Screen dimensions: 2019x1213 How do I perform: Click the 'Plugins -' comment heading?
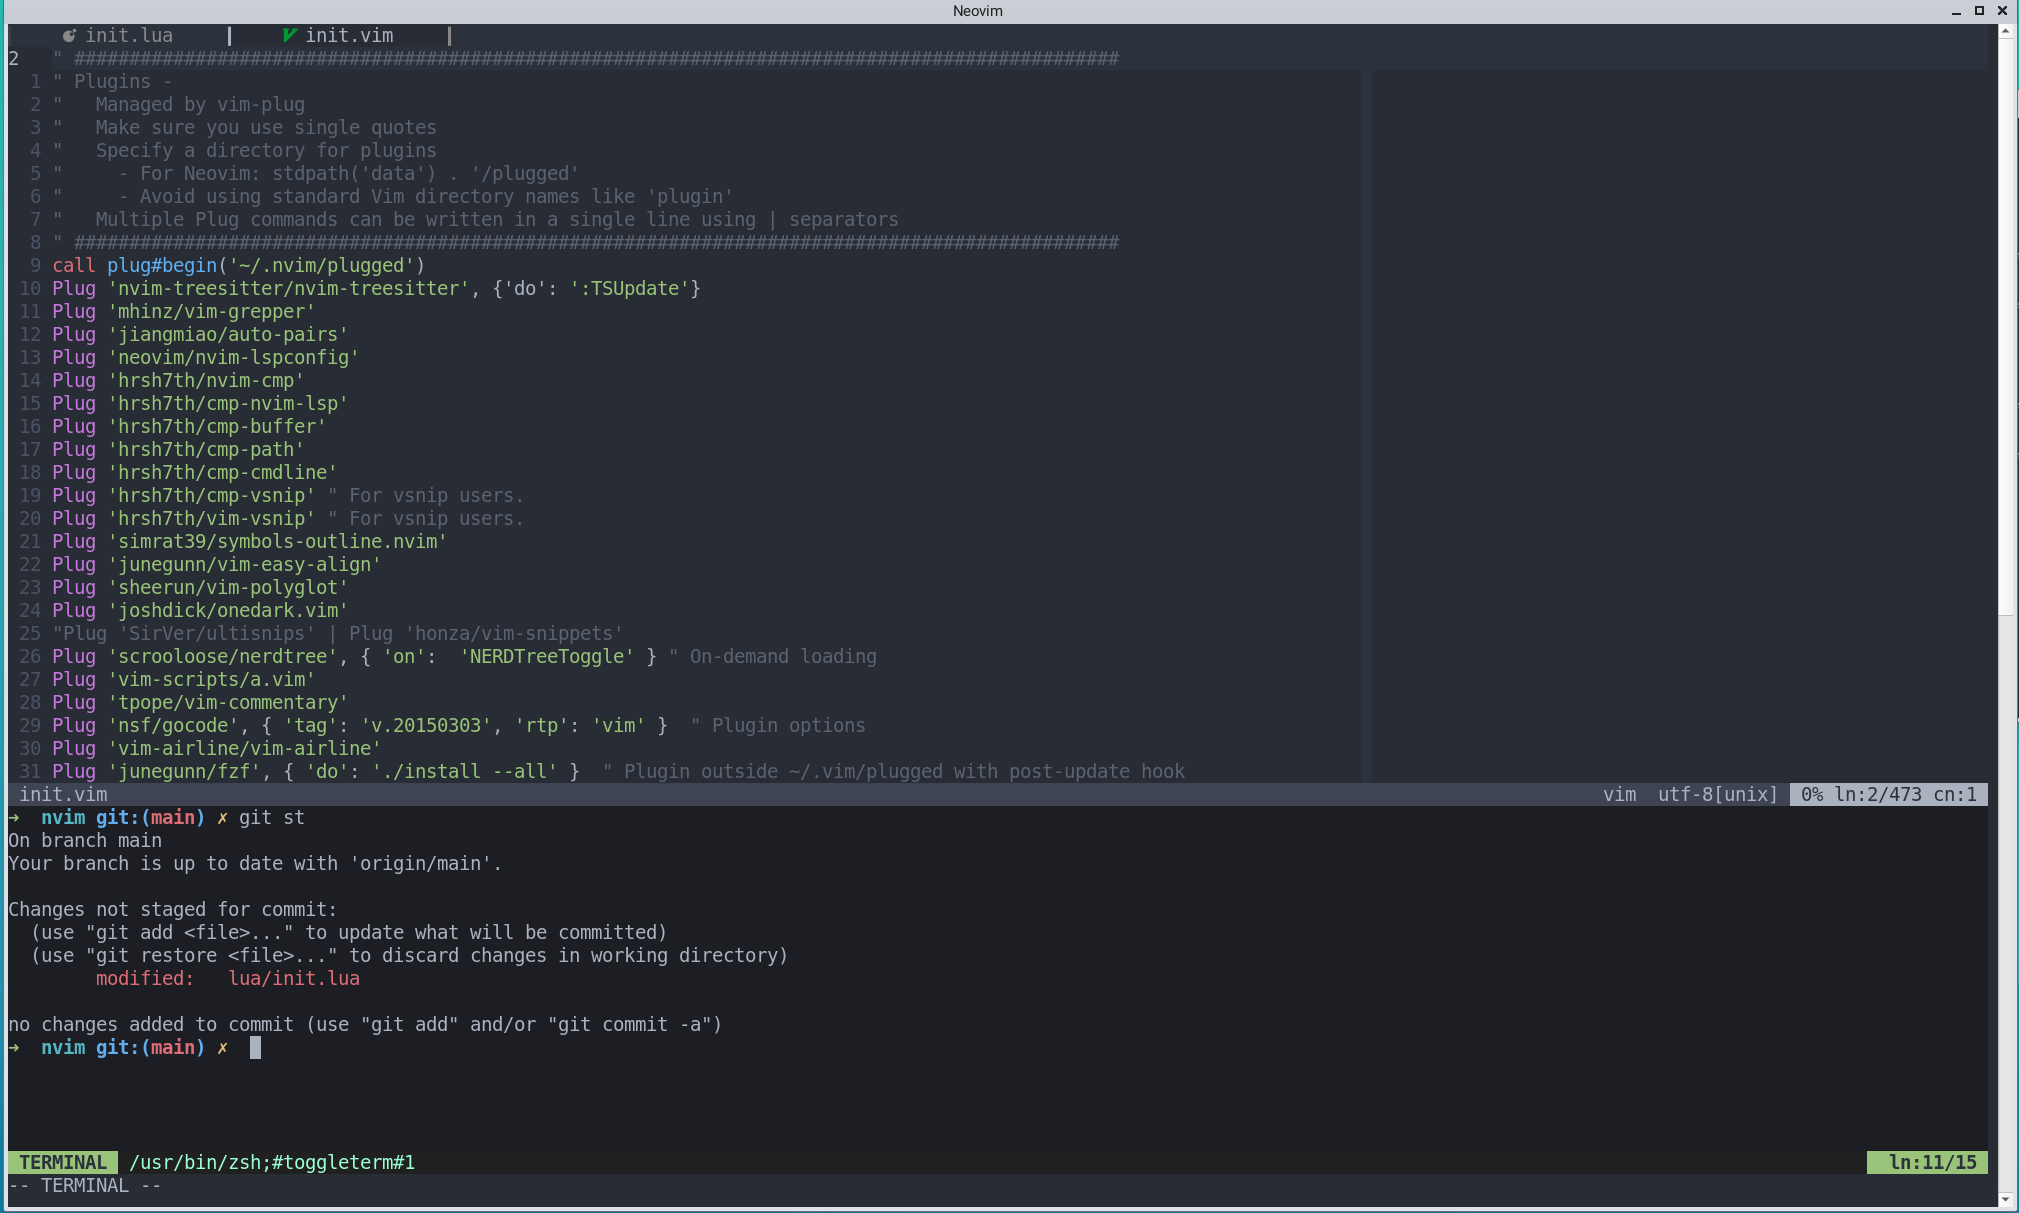122,81
